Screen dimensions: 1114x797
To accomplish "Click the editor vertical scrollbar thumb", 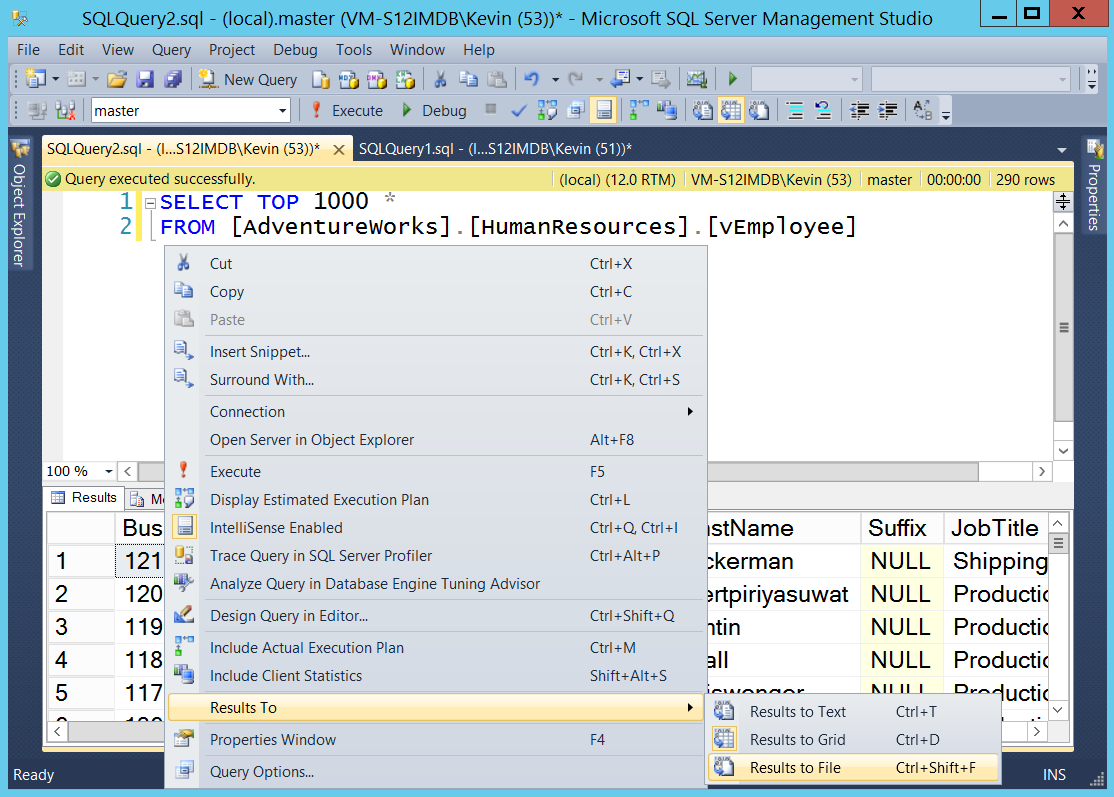I will click(x=1064, y=327).
